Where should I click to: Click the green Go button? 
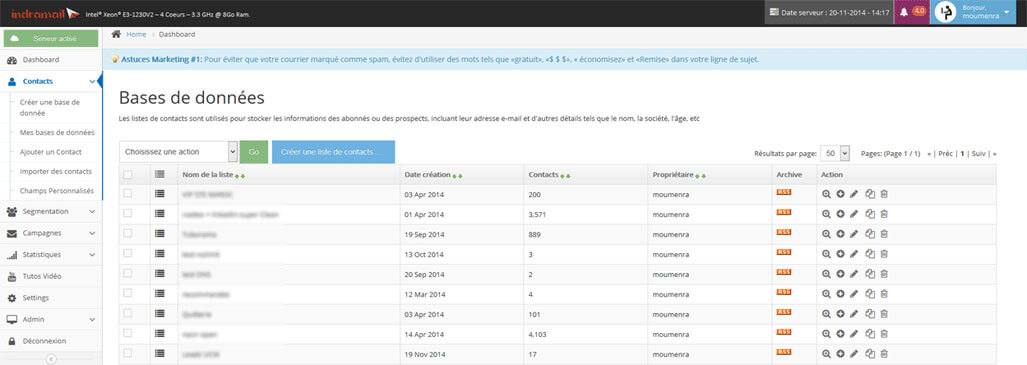pos(254,151)
